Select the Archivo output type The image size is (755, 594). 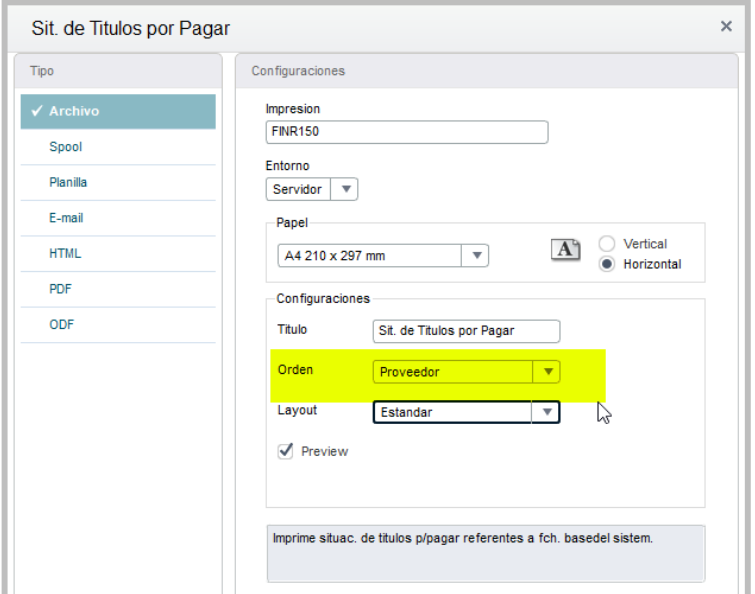(118, 111)
